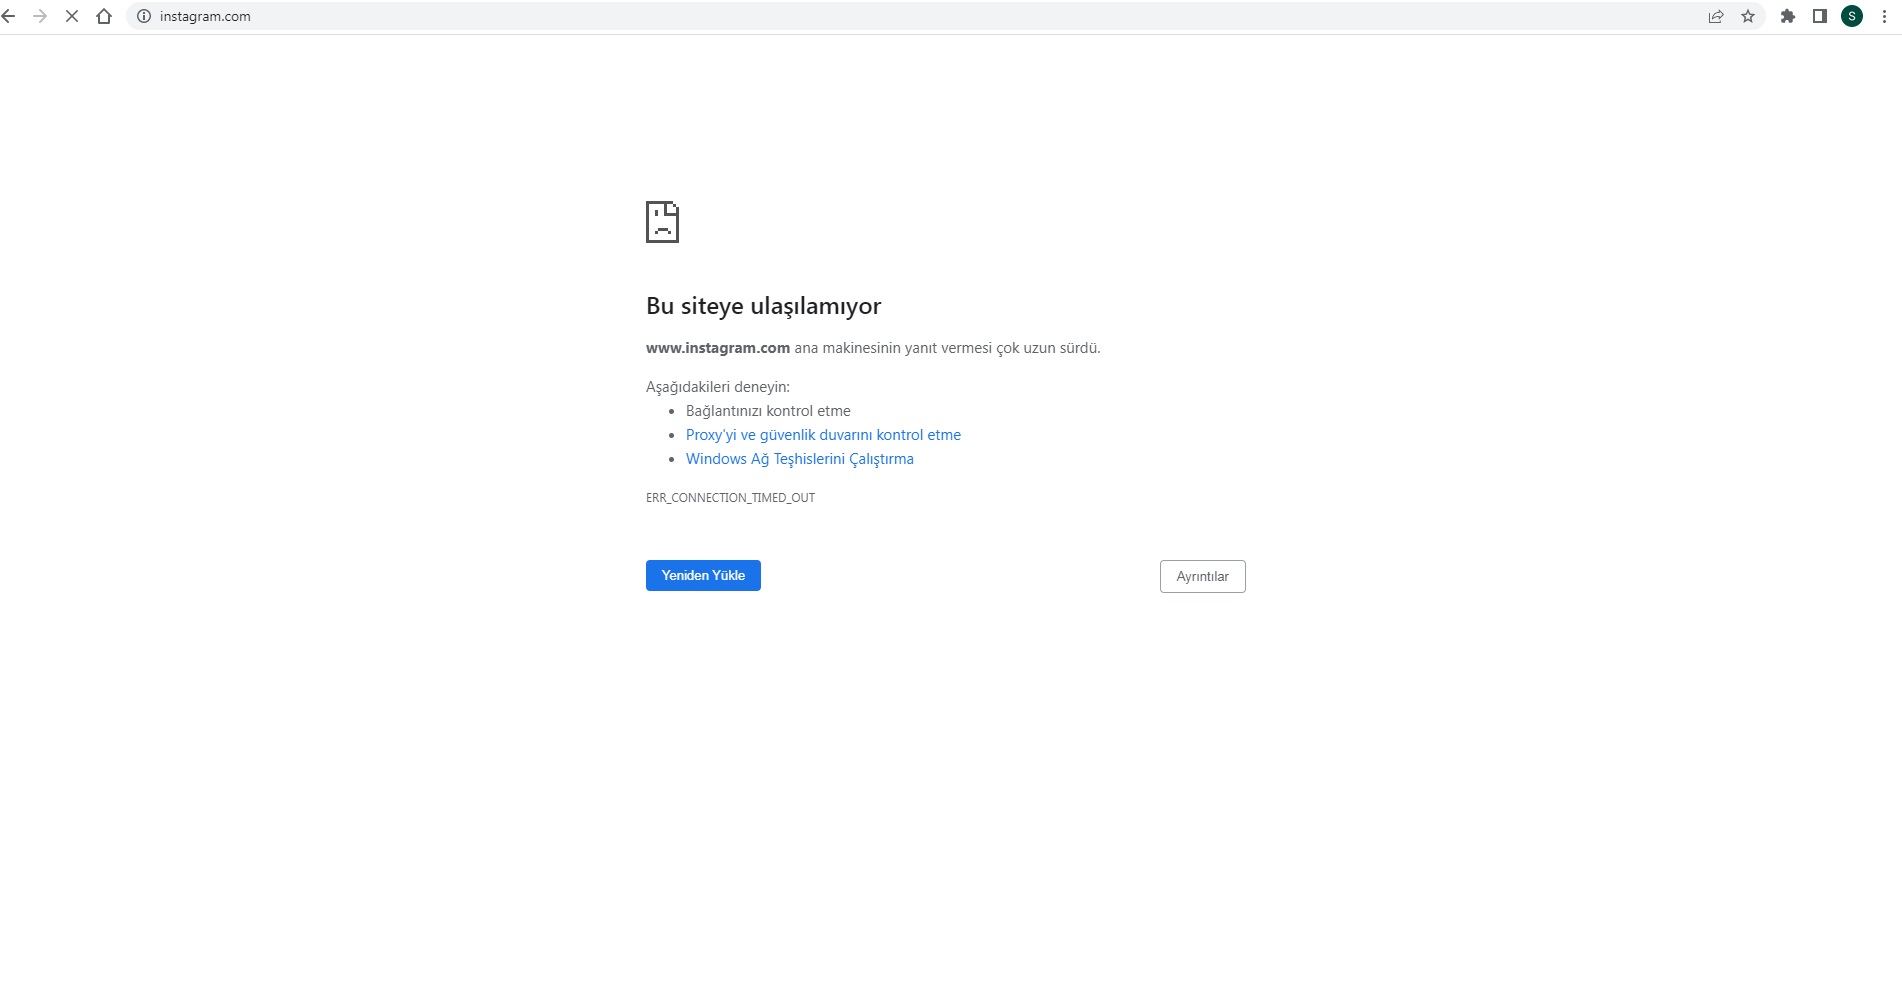Share this page icon

1716,16
